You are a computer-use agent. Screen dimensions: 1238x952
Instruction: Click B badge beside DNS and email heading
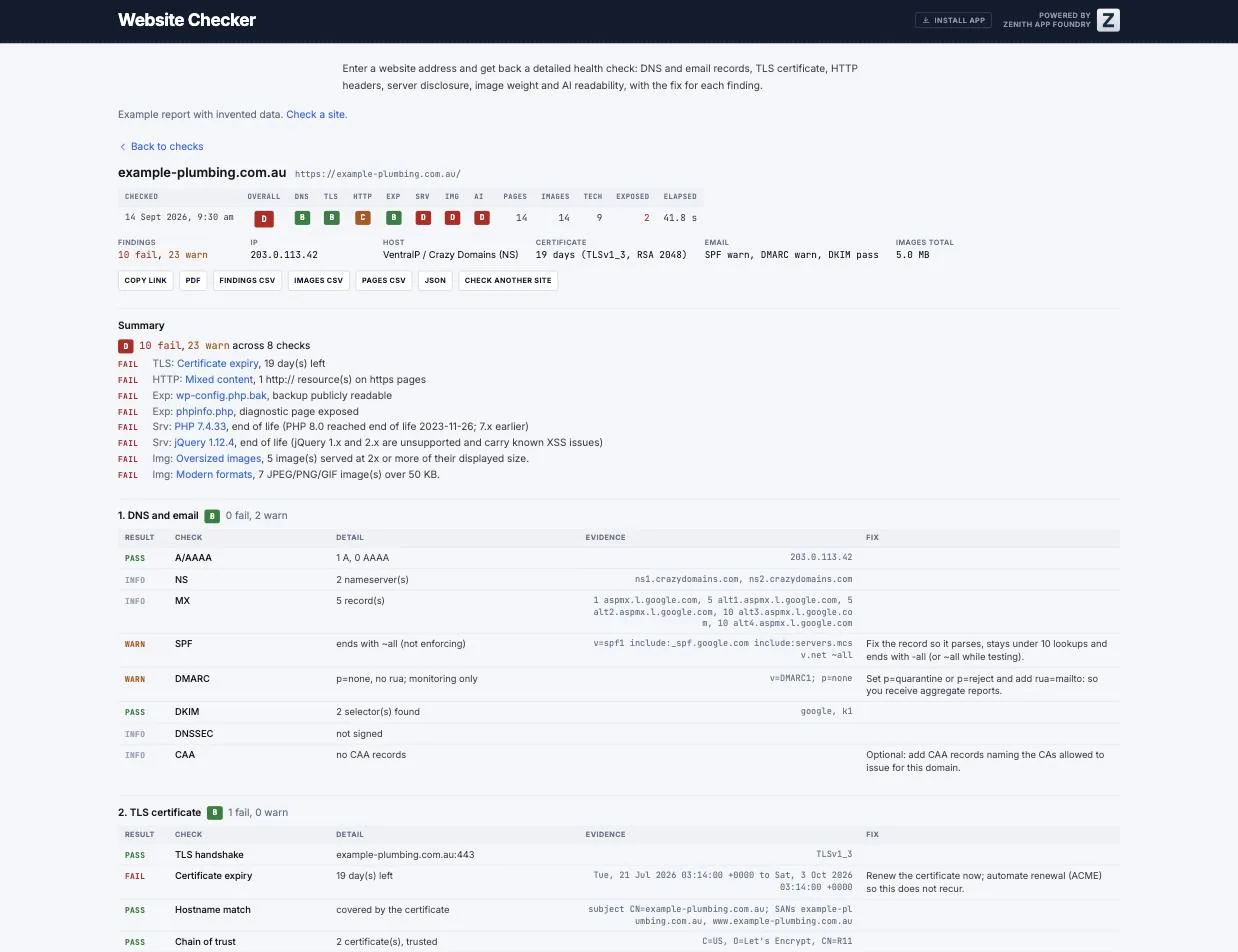(x=212, y=516)
